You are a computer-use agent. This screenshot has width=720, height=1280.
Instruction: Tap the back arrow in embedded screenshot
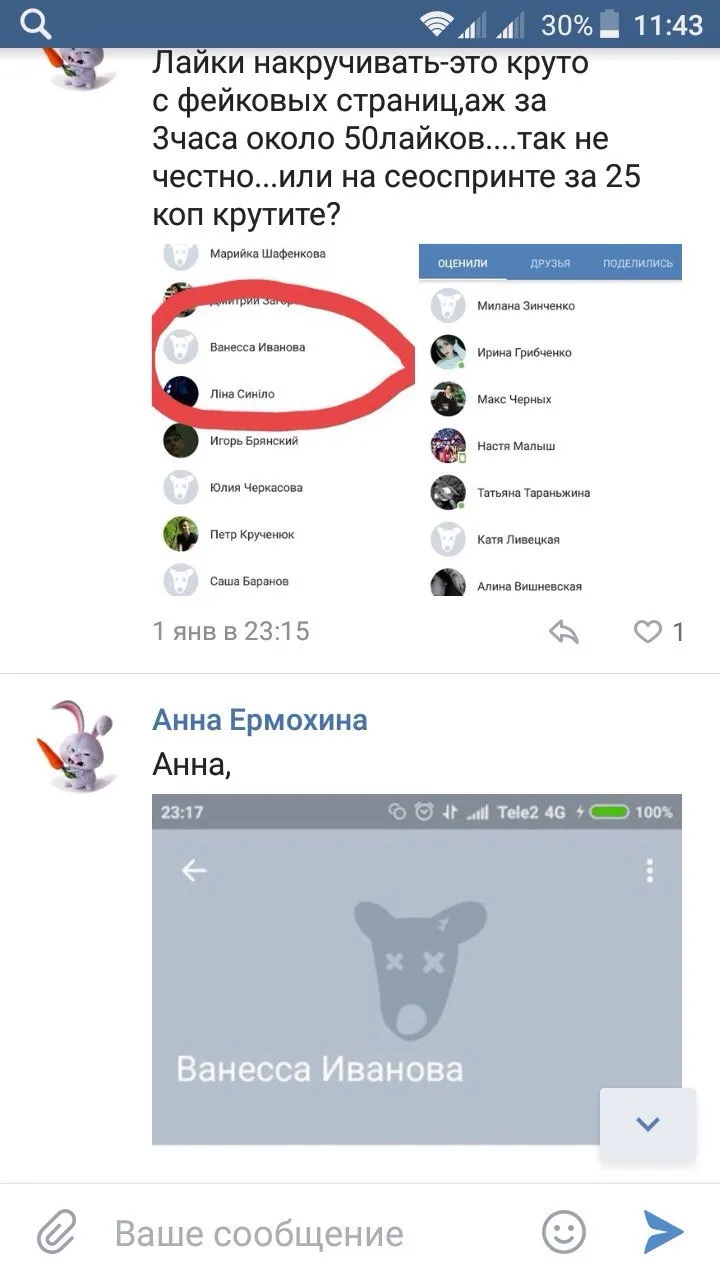tap(193, 870)
